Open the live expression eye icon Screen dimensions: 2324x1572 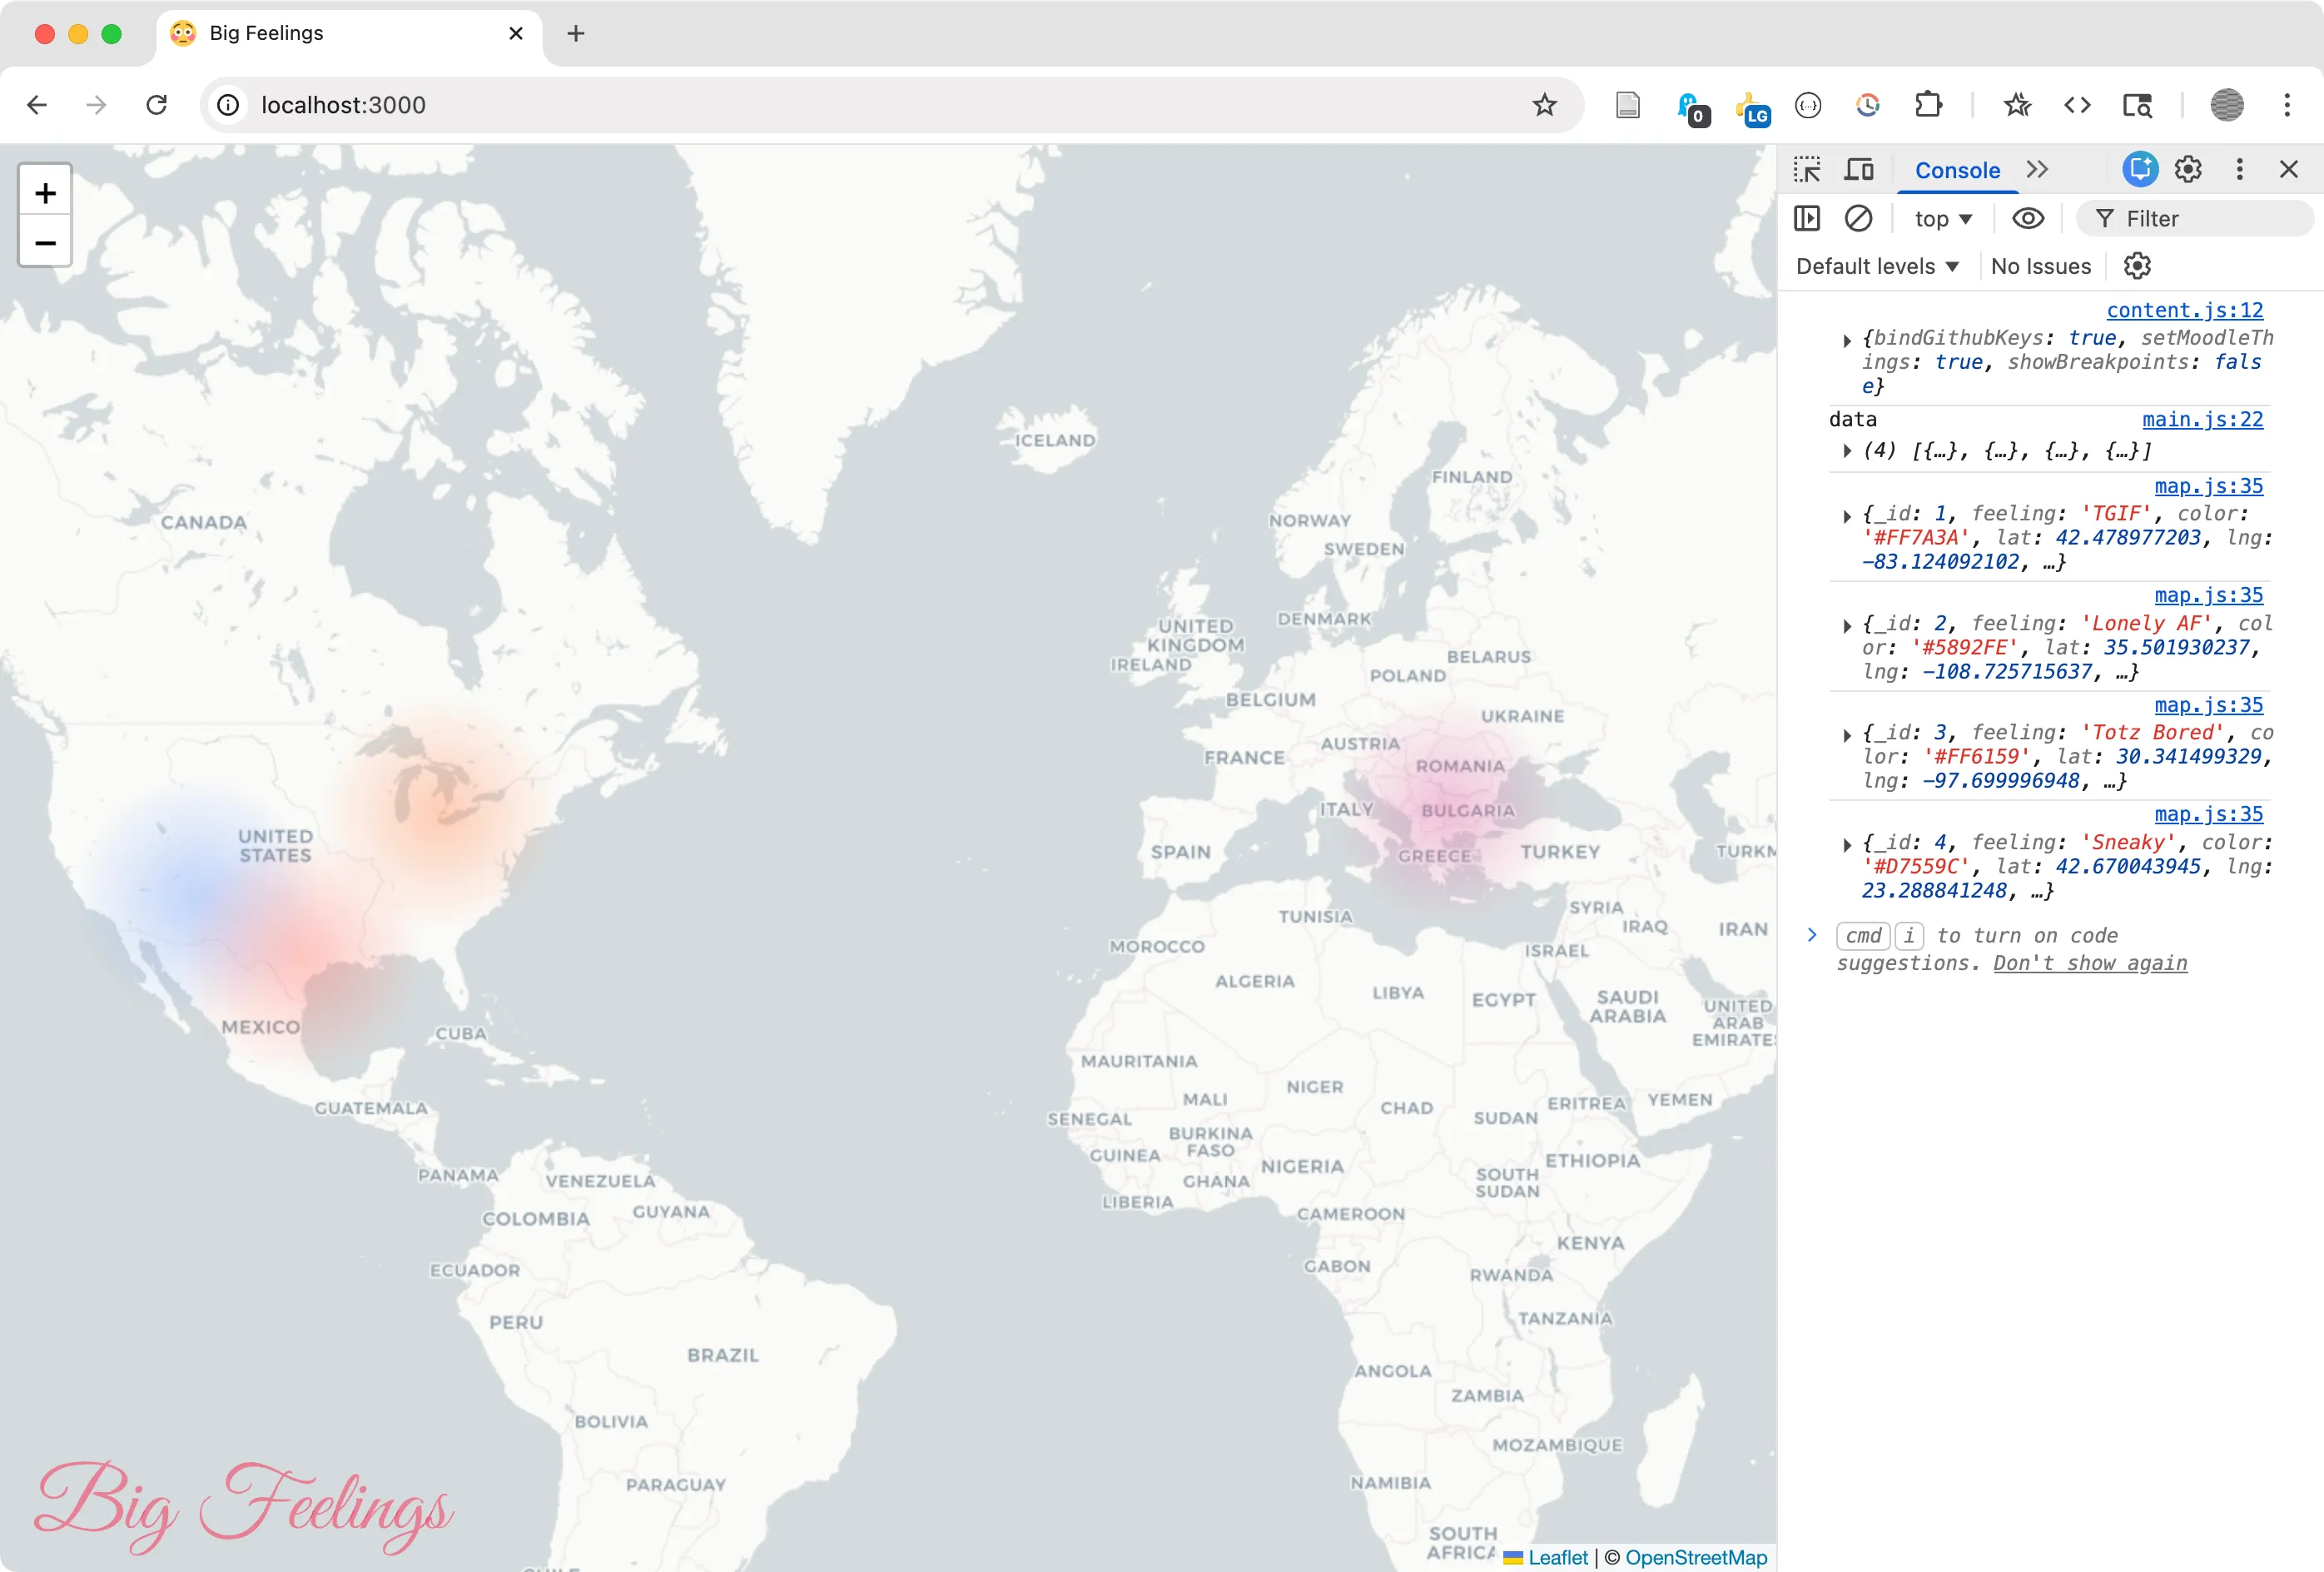coord(2027,218)
